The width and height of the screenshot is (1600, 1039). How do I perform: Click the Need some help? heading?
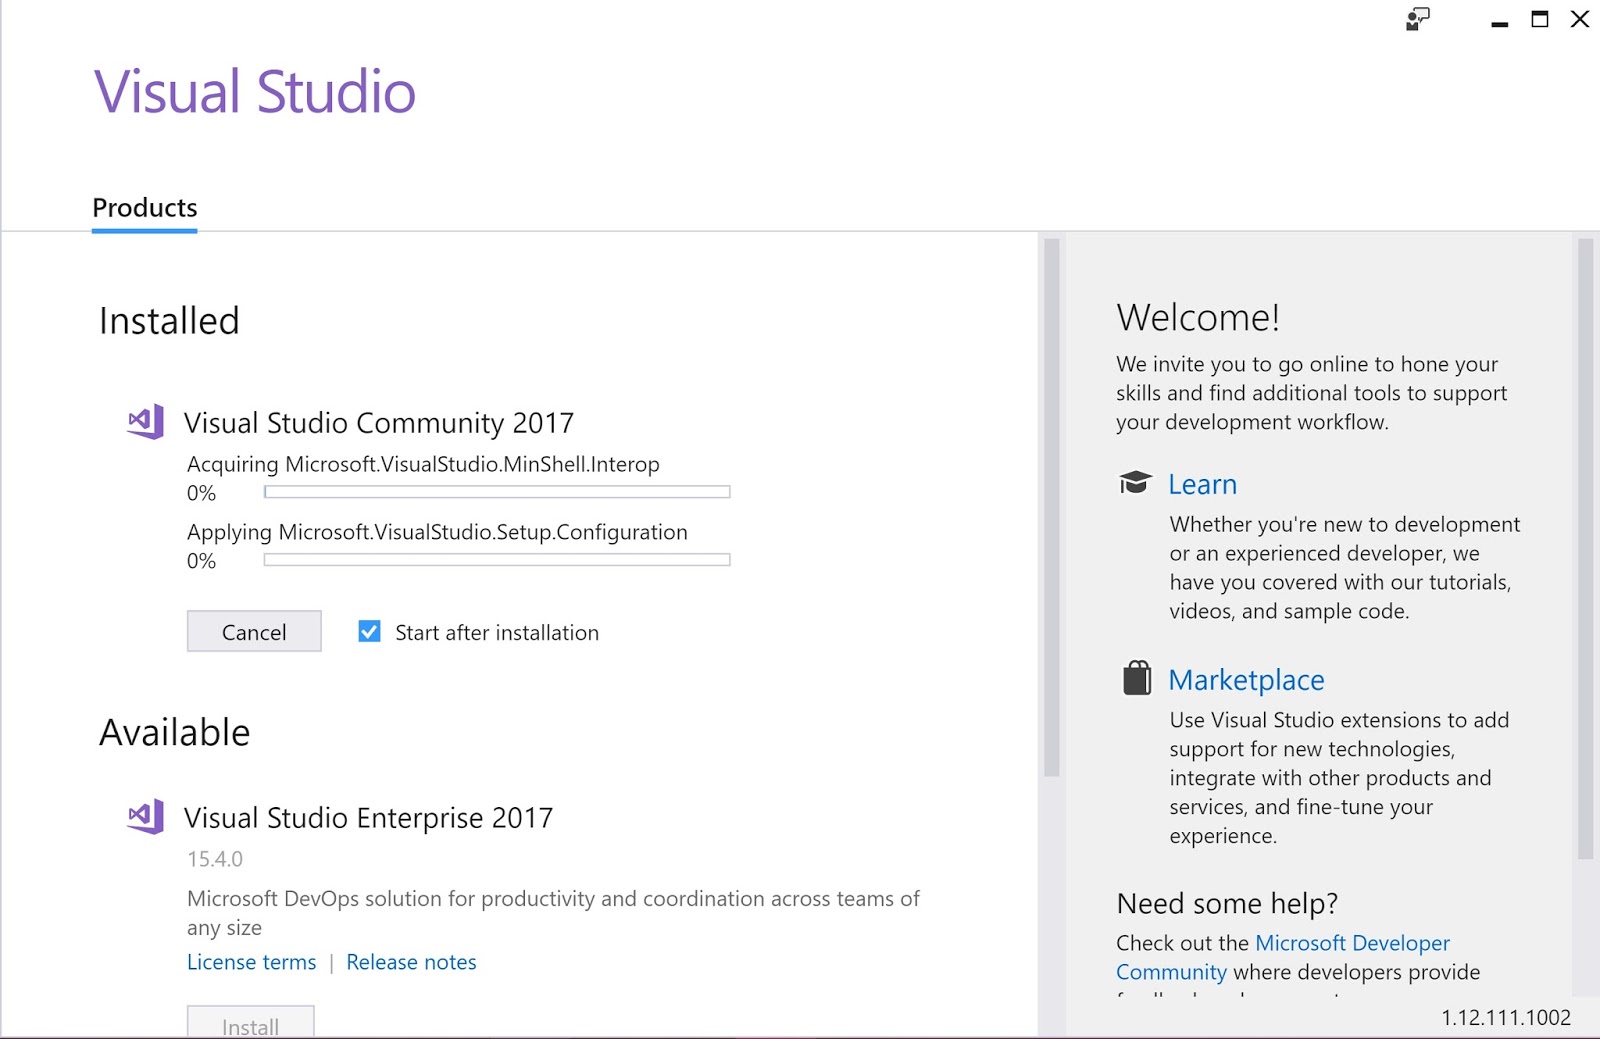coord(1227,903)
